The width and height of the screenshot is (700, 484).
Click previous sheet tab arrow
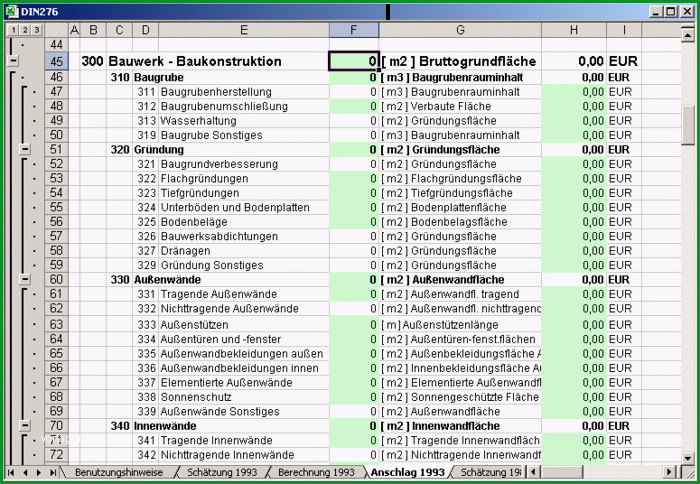25,472
